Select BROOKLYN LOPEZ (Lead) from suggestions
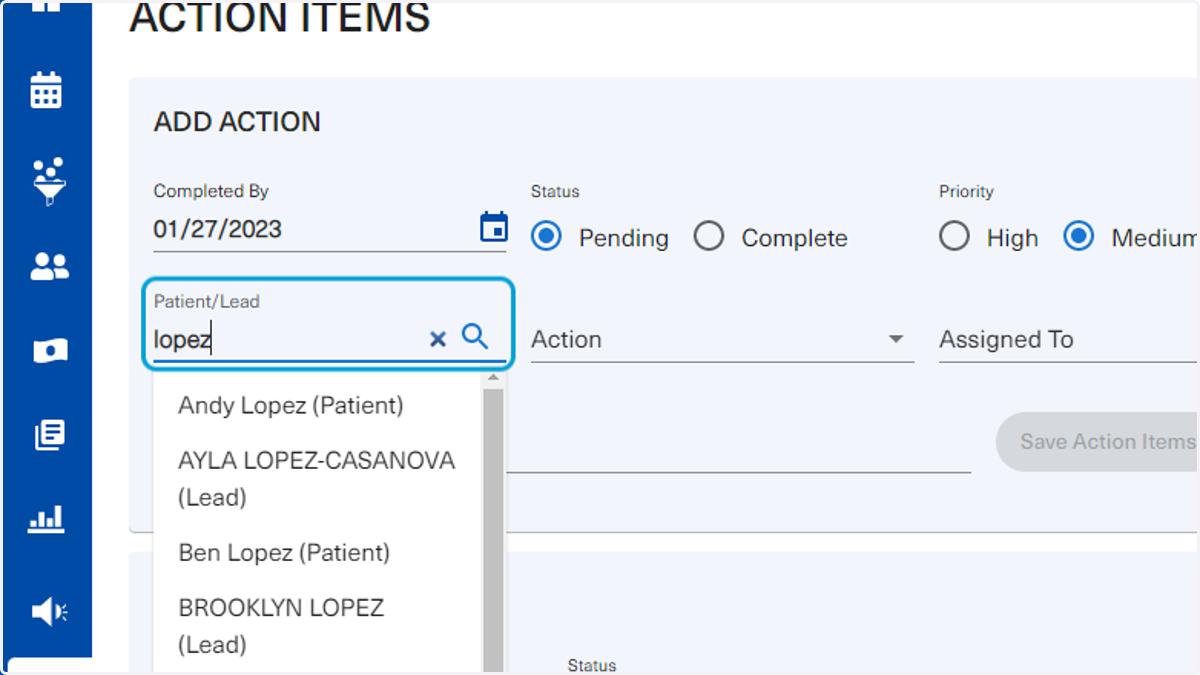This screenshot has width=1200, height=675. point(318,626)
